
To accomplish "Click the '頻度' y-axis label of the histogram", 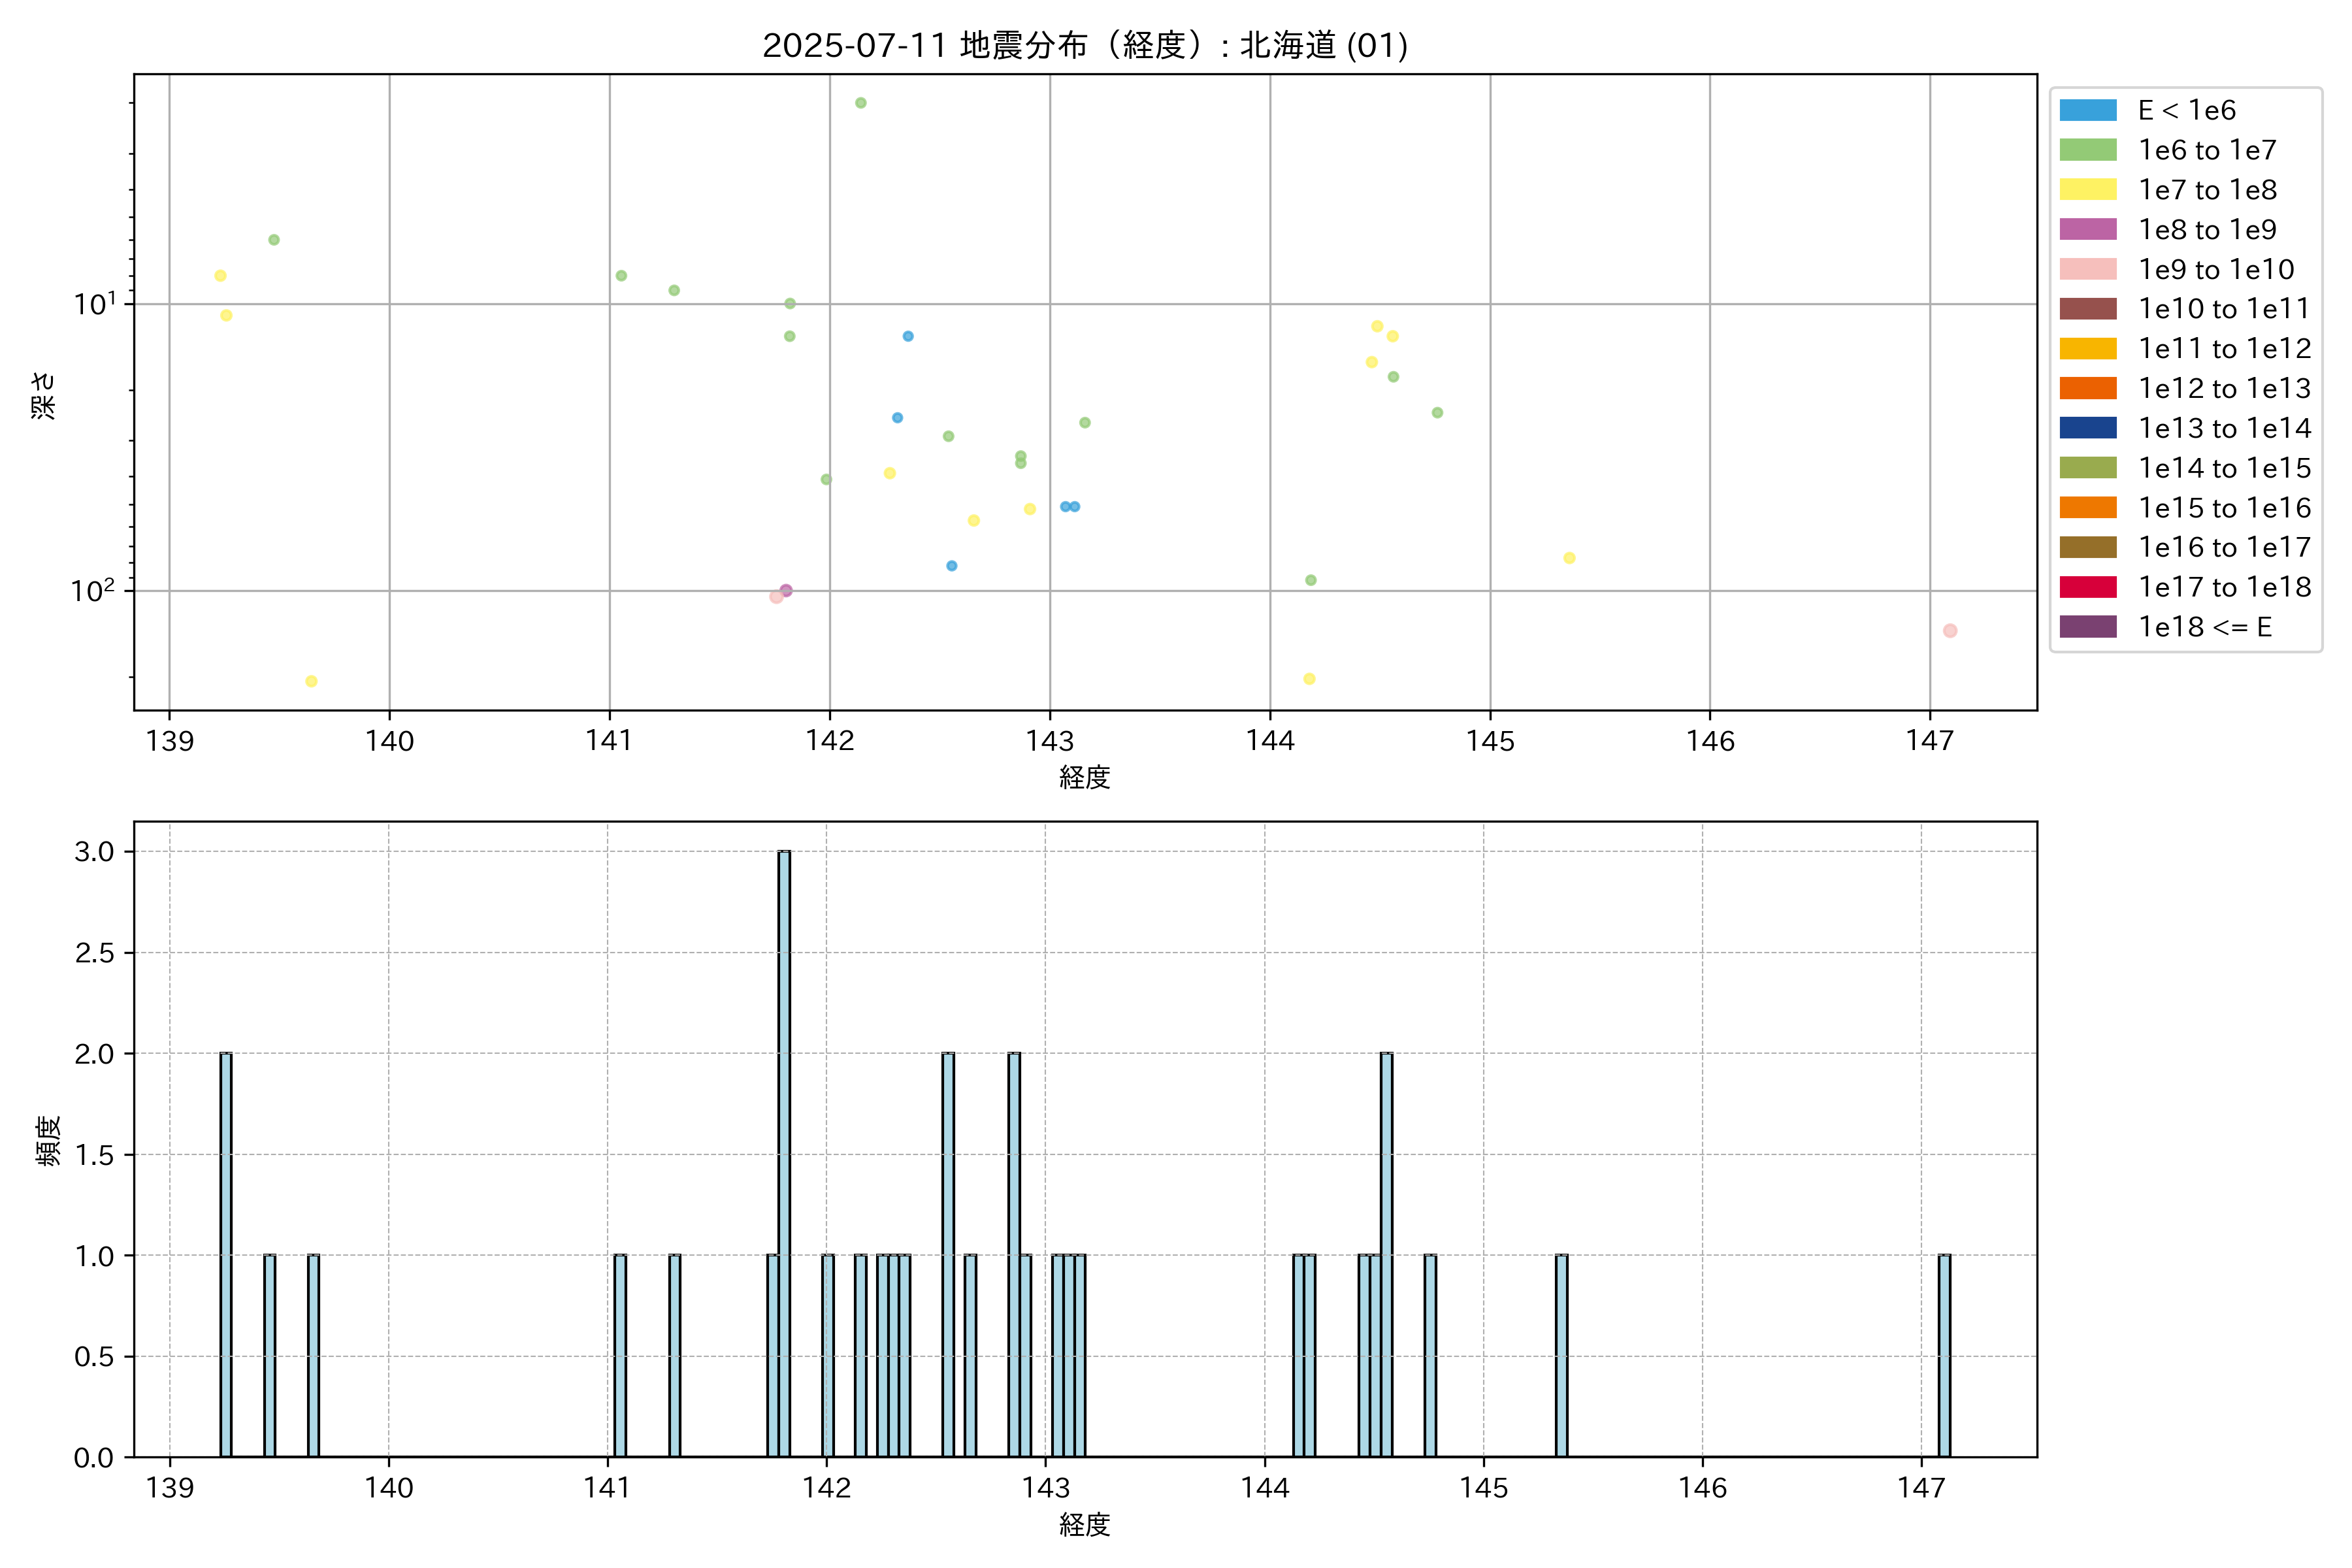I will pos(48,1141).
